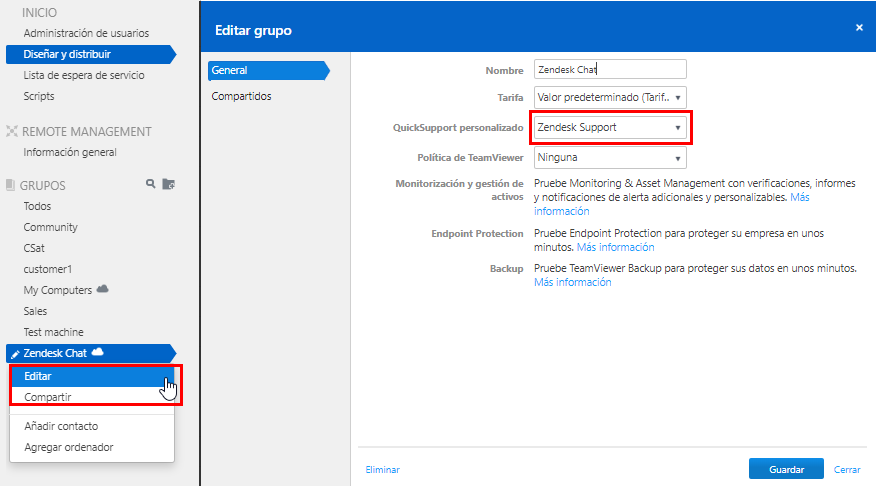The height and width of the screenshot is (486, 876).
Task: Select the Sales group
Action: [x=35, y=311]
